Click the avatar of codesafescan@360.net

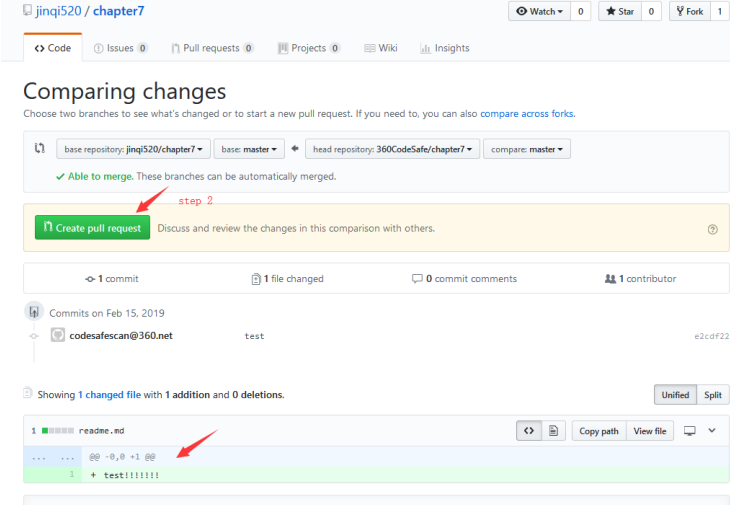tap(58, 335)
